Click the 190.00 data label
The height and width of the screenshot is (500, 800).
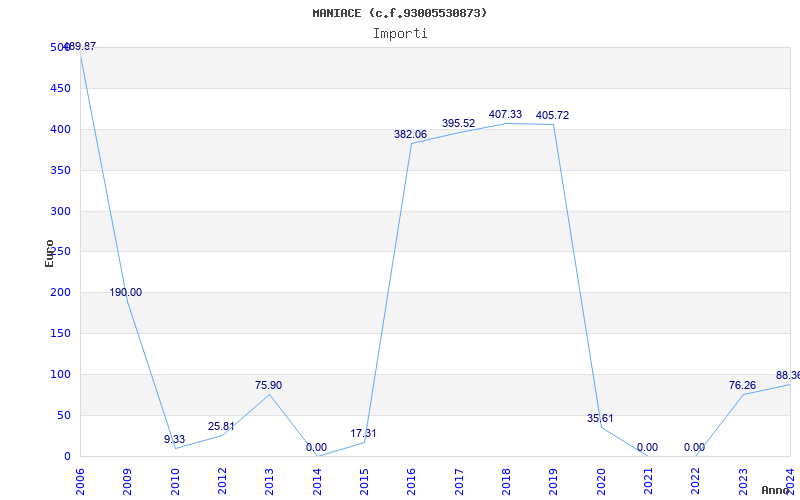pos(126,292)
